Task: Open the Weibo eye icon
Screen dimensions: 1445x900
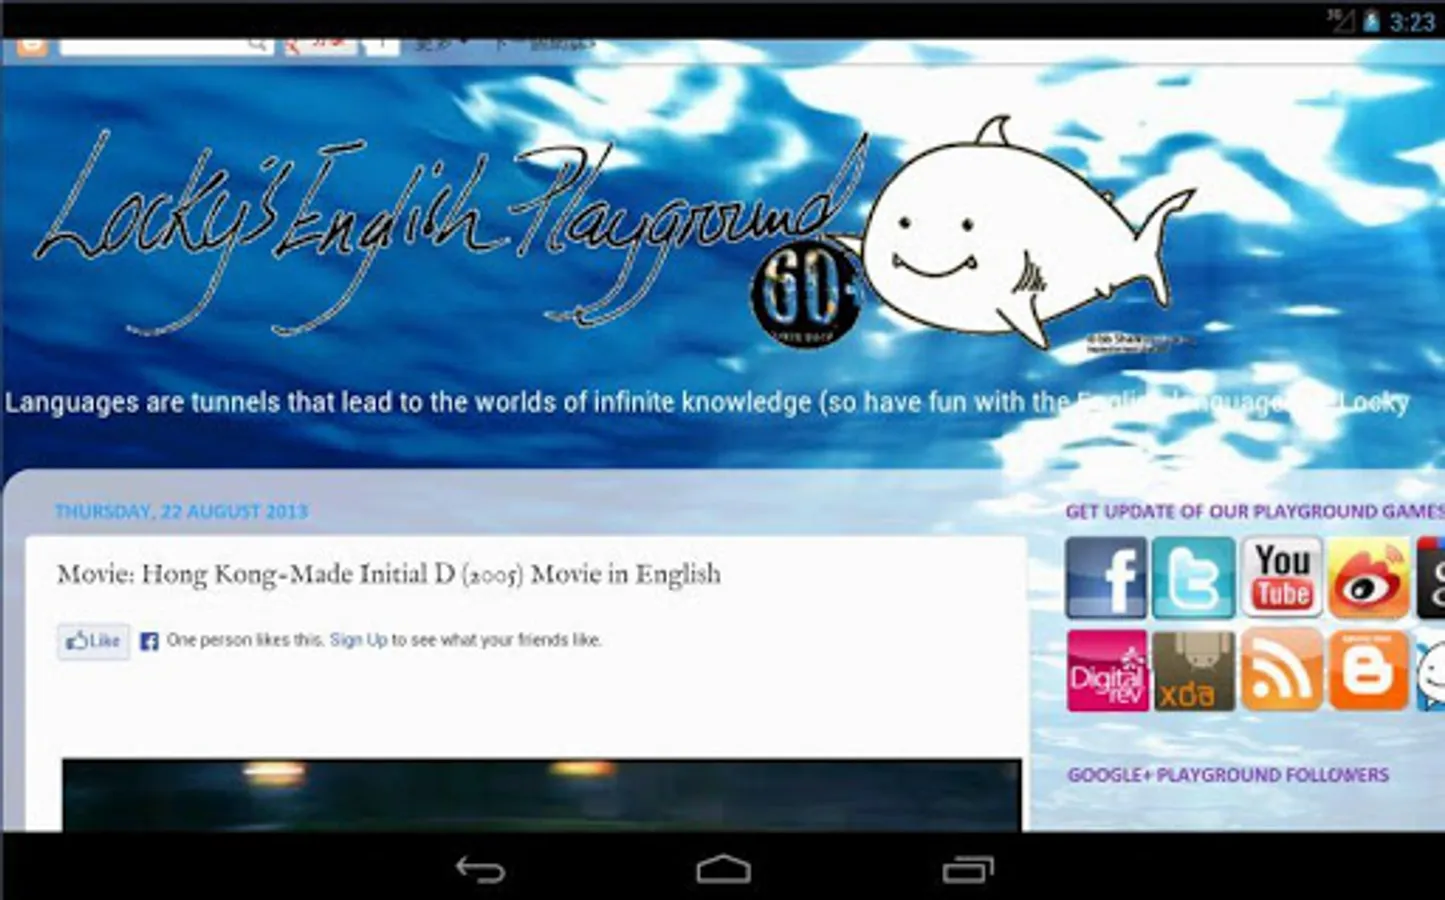Action: [x=1369, y=577]
